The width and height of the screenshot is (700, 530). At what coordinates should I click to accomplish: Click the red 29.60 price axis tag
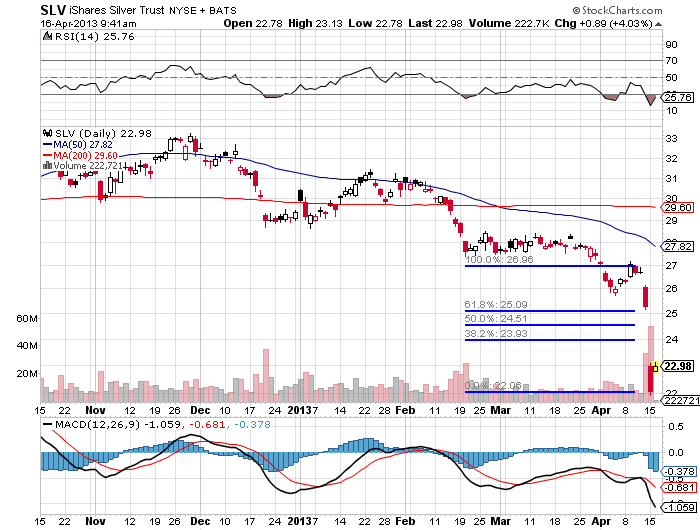click(679, 207)
